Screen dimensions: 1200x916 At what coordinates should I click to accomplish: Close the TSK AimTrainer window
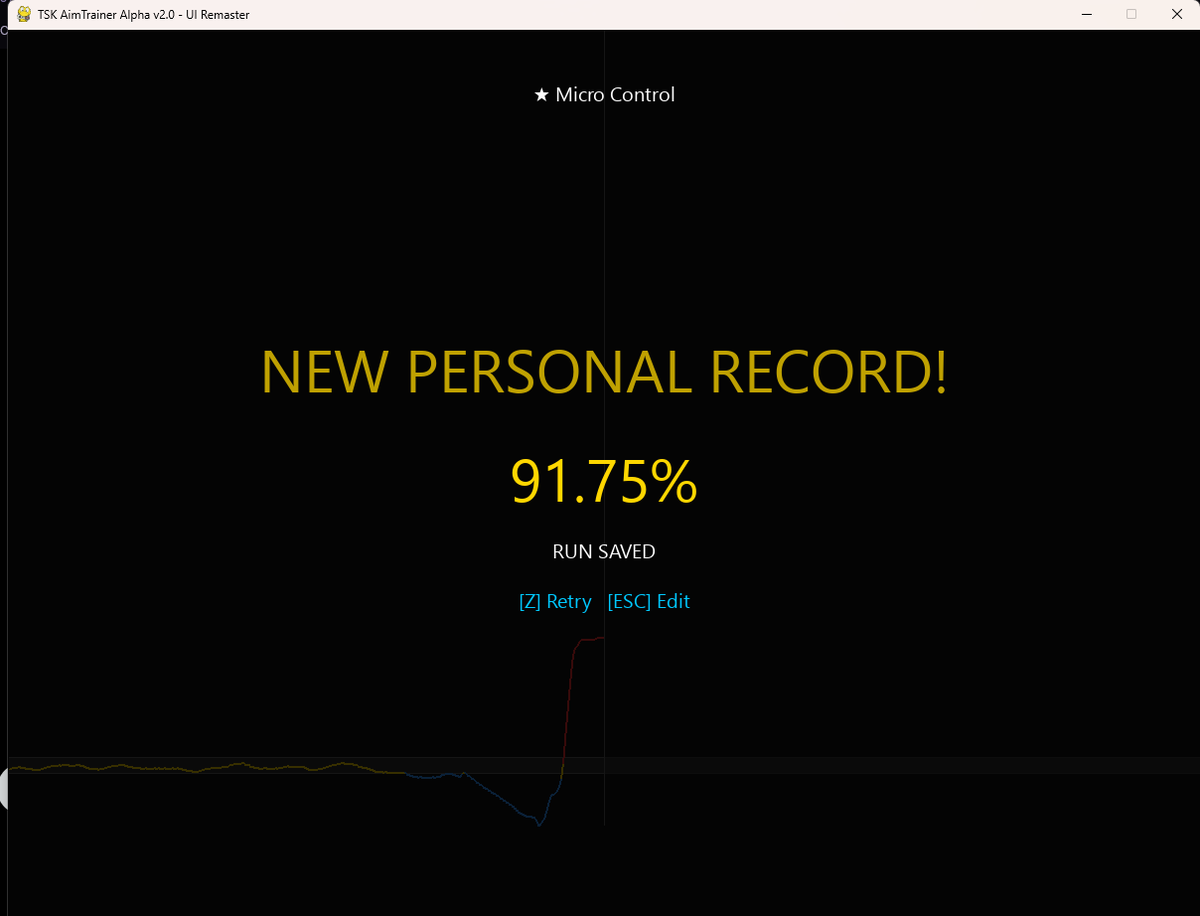pos(1177,14)
